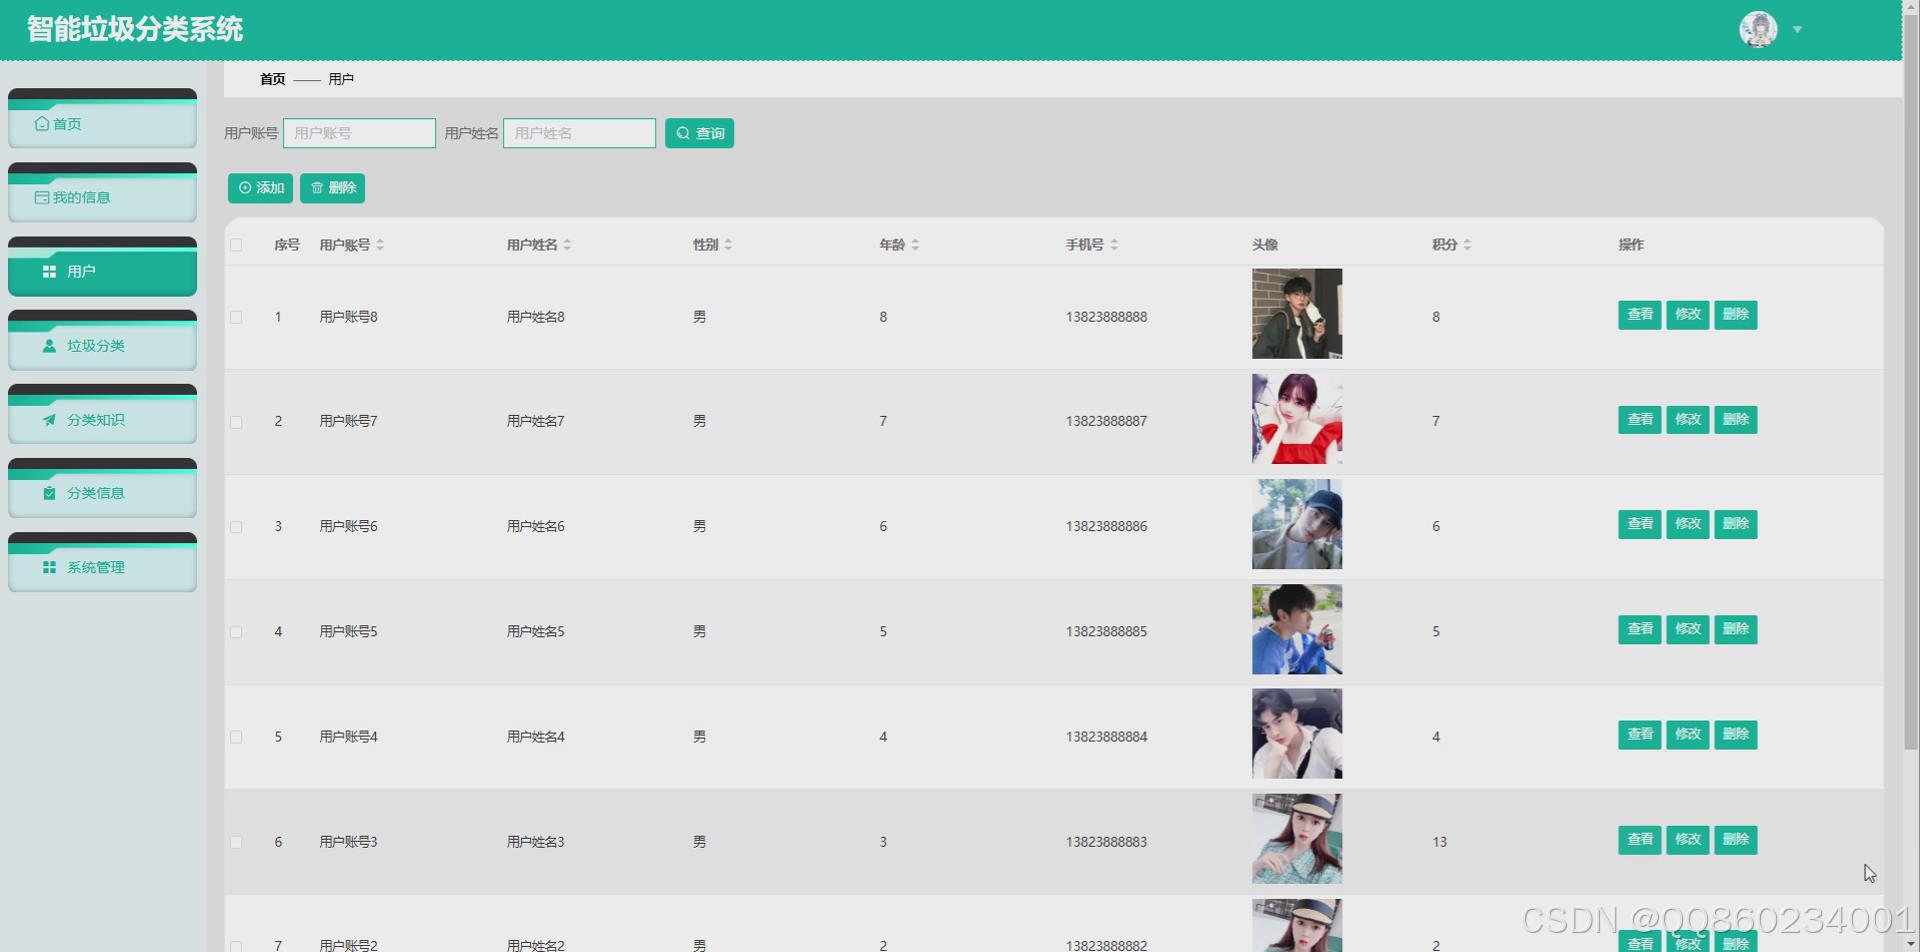The height and width of the screenshot is (952, 1920).
Task: Click 修改 for 用户账号5
Action: point(1688,630)
